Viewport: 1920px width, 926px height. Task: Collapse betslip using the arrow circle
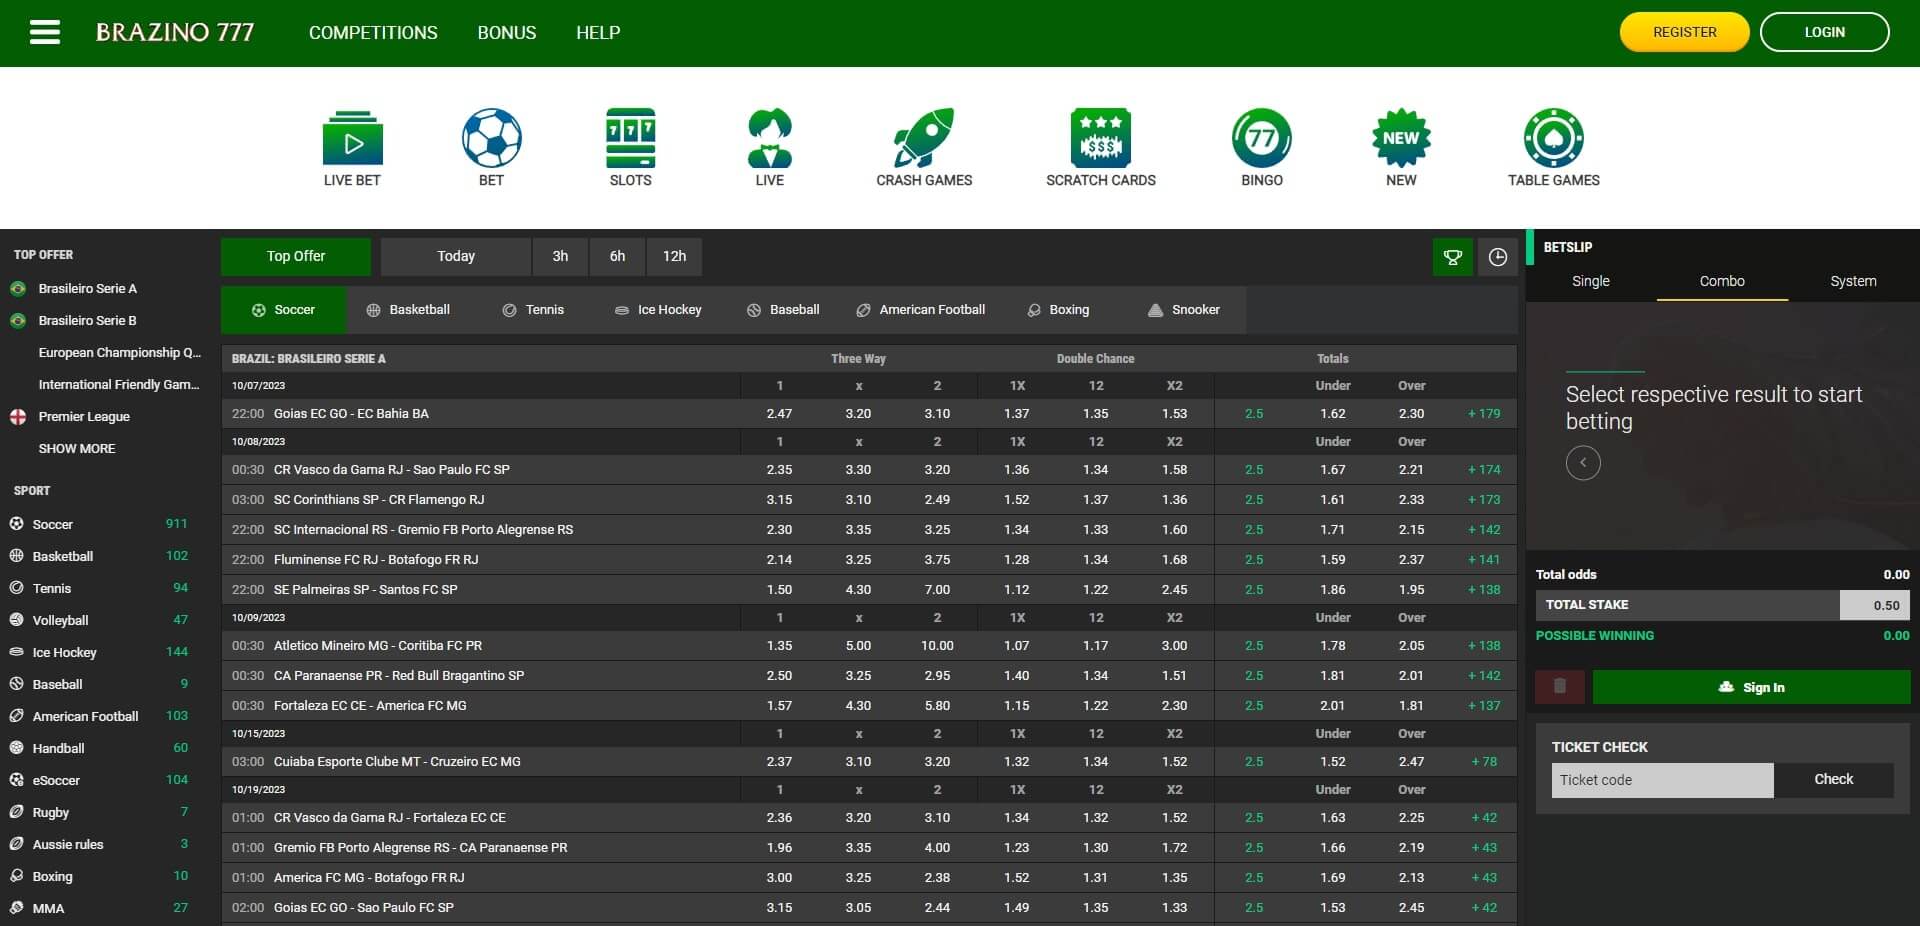coord(1582,463)
